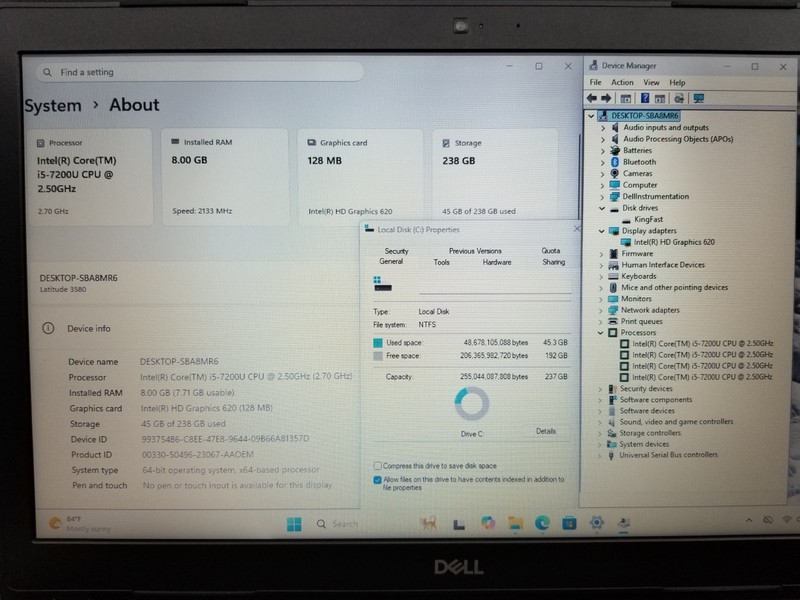Click the Find a setting search box
This screenshot has width=800, height=600.
[200, 72]
